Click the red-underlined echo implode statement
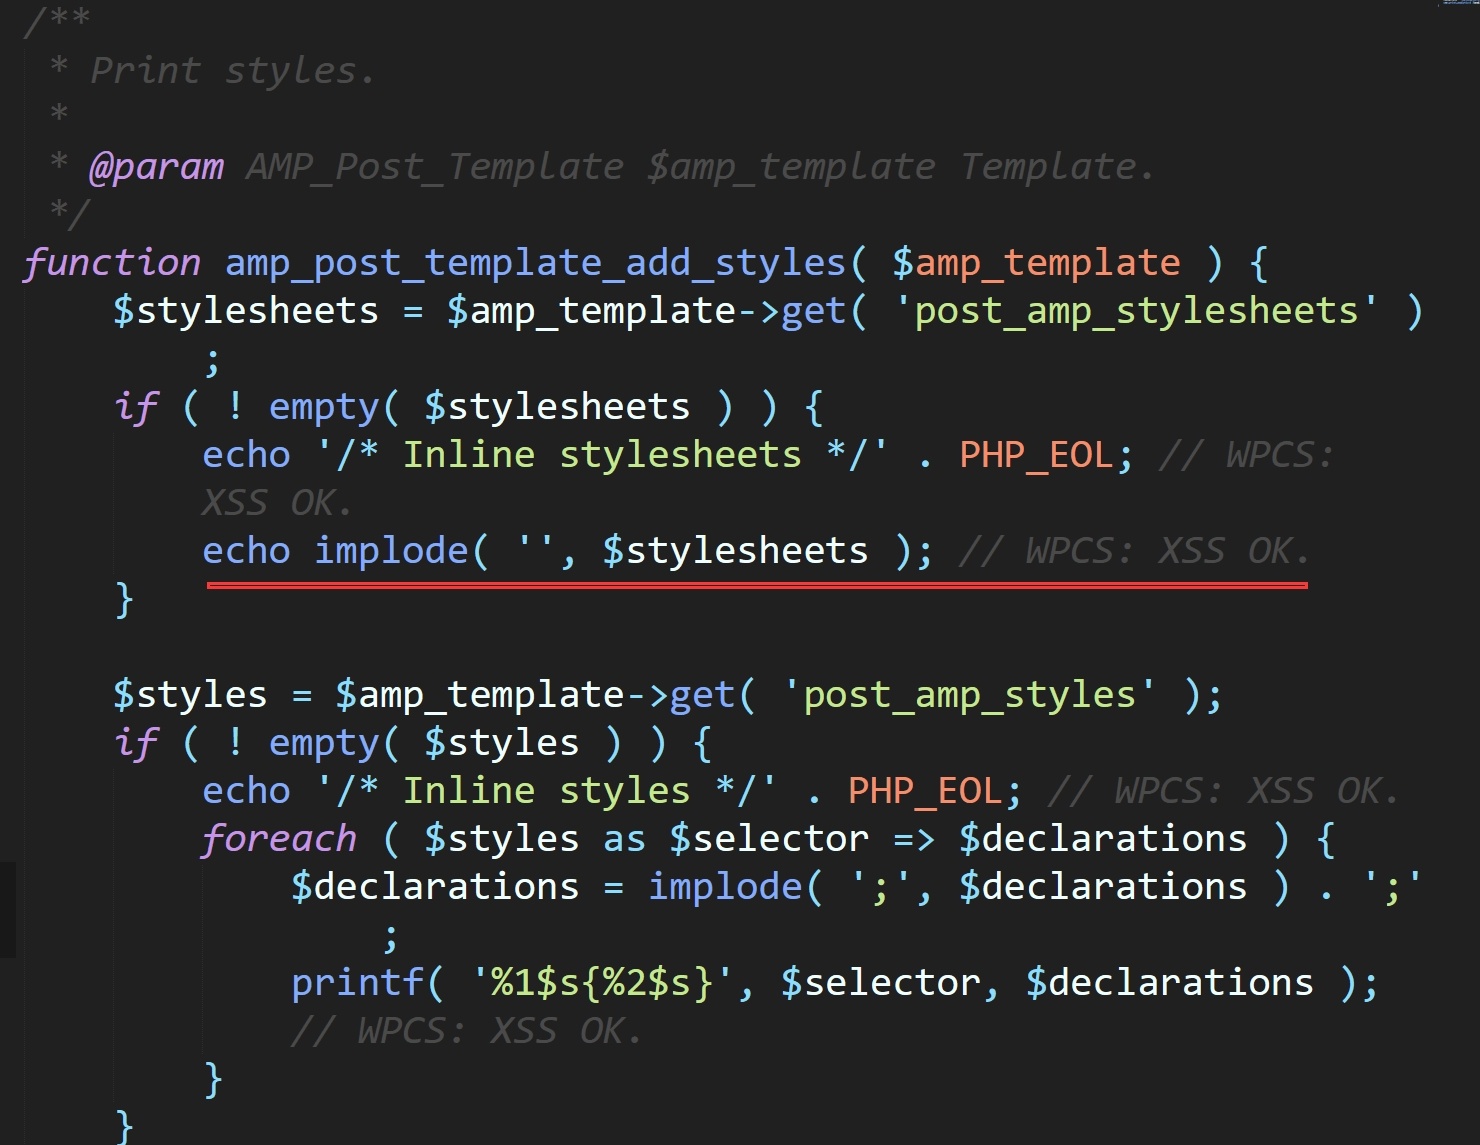This screenshot has height=1145, width=1480. pyautogui.click(x=567, y=551)
